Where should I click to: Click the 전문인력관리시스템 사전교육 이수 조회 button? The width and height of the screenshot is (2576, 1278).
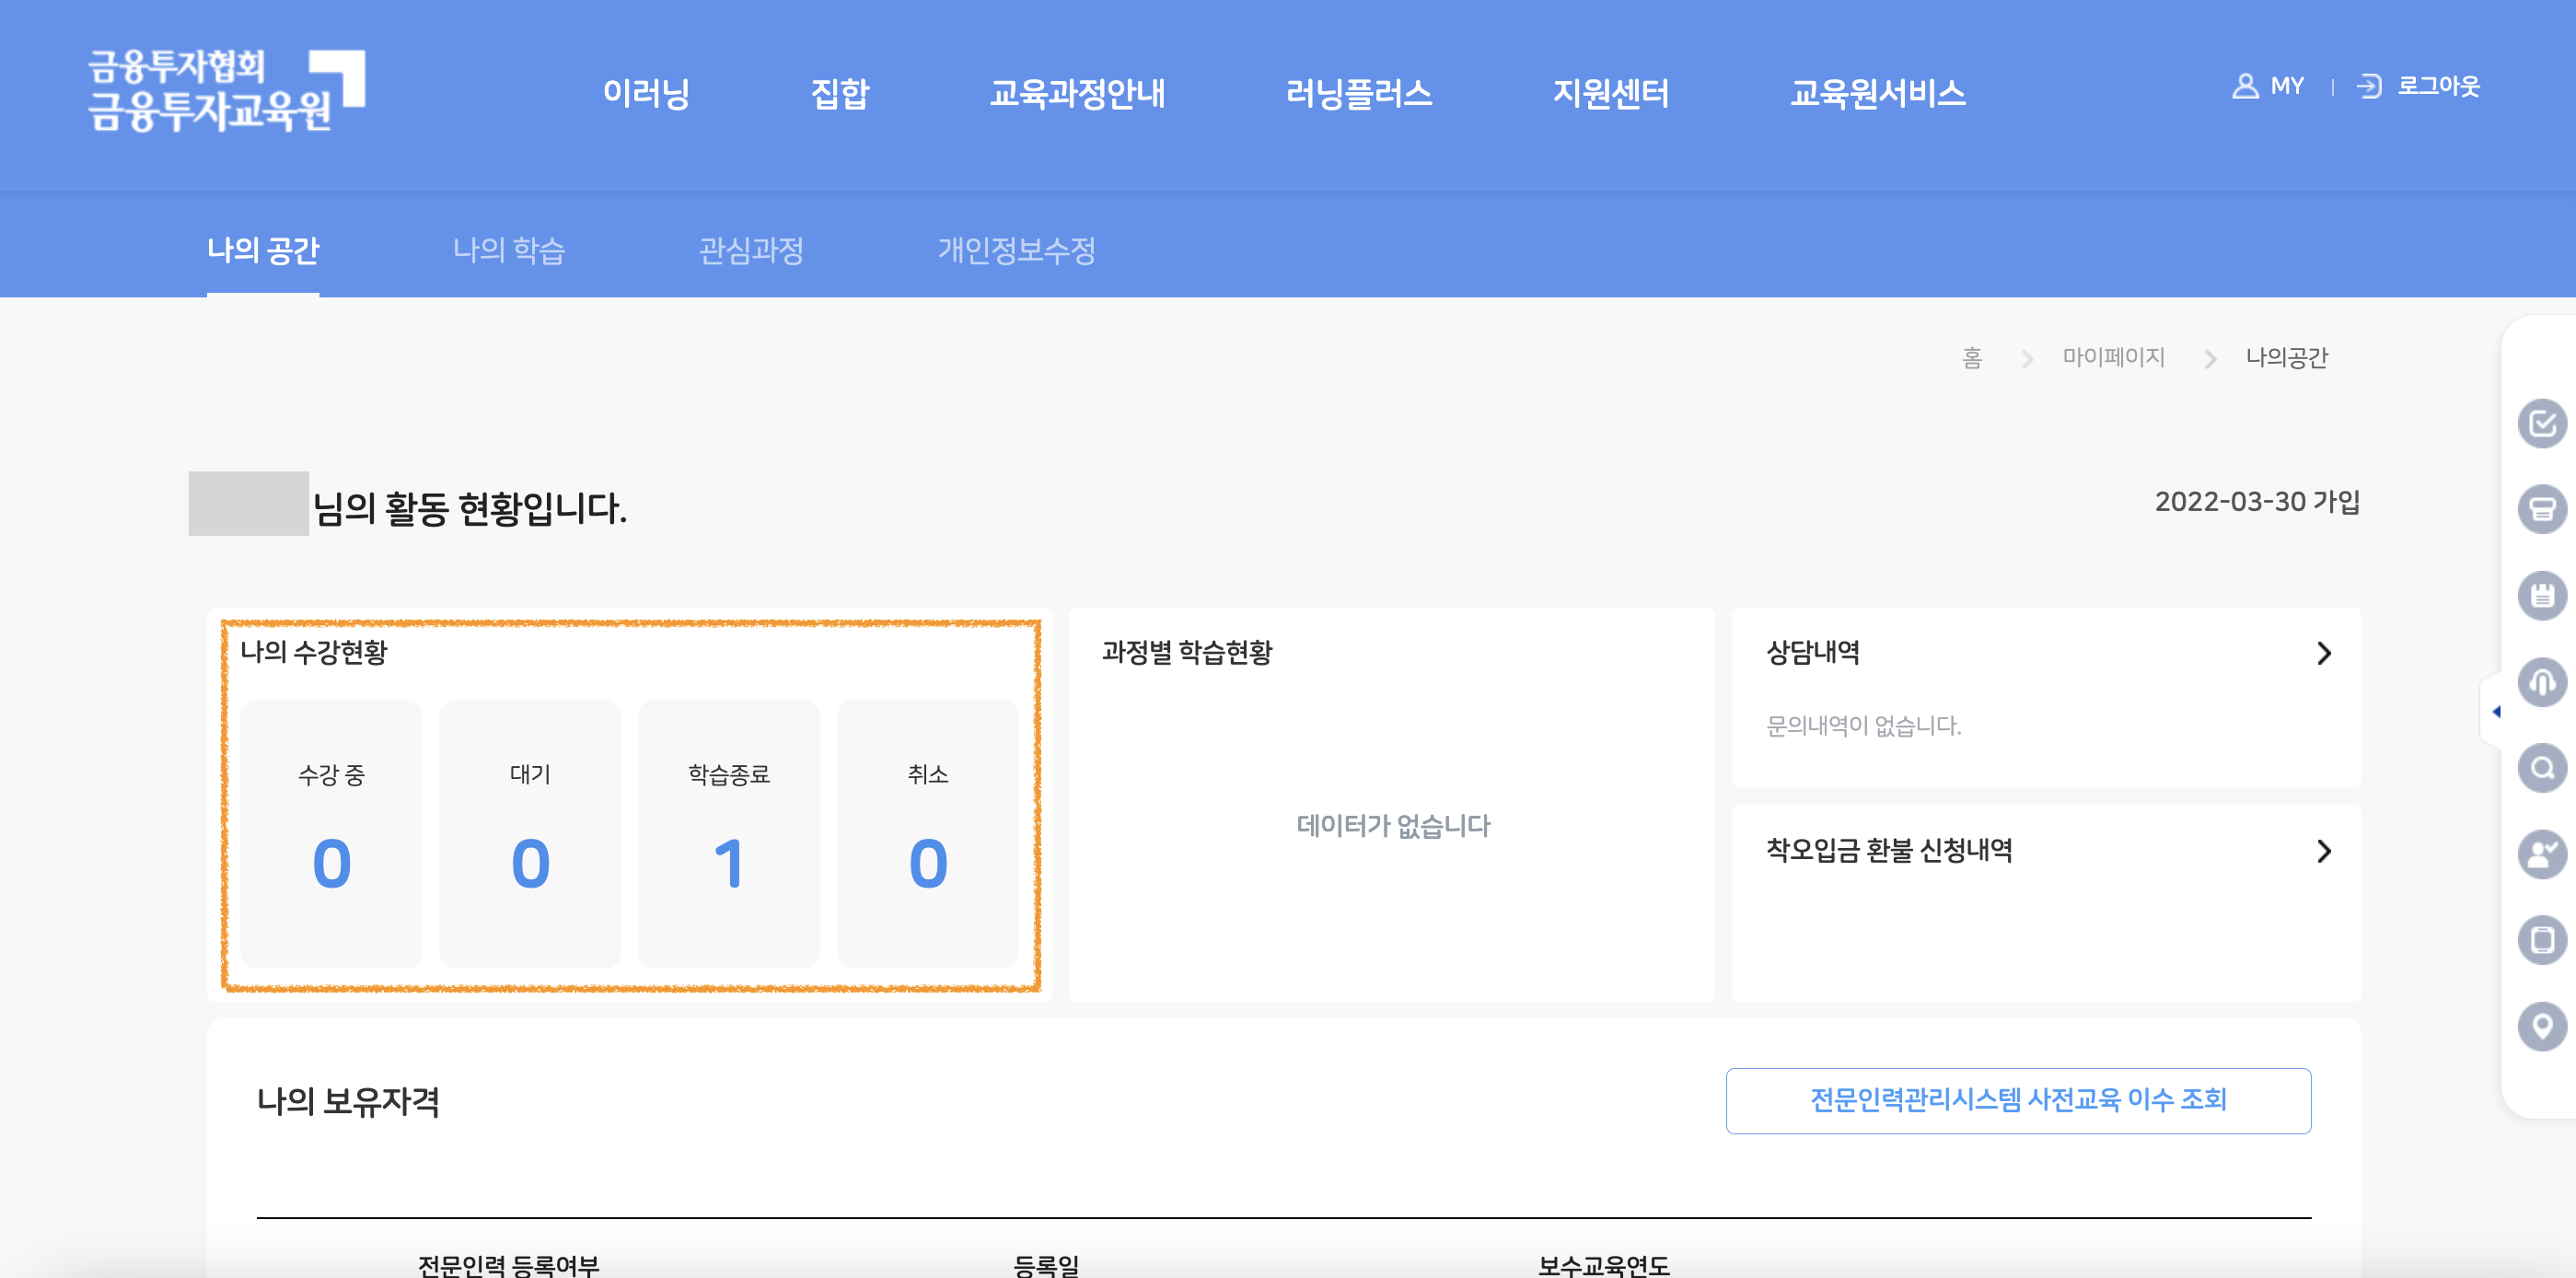(x=2019, y=1100)
